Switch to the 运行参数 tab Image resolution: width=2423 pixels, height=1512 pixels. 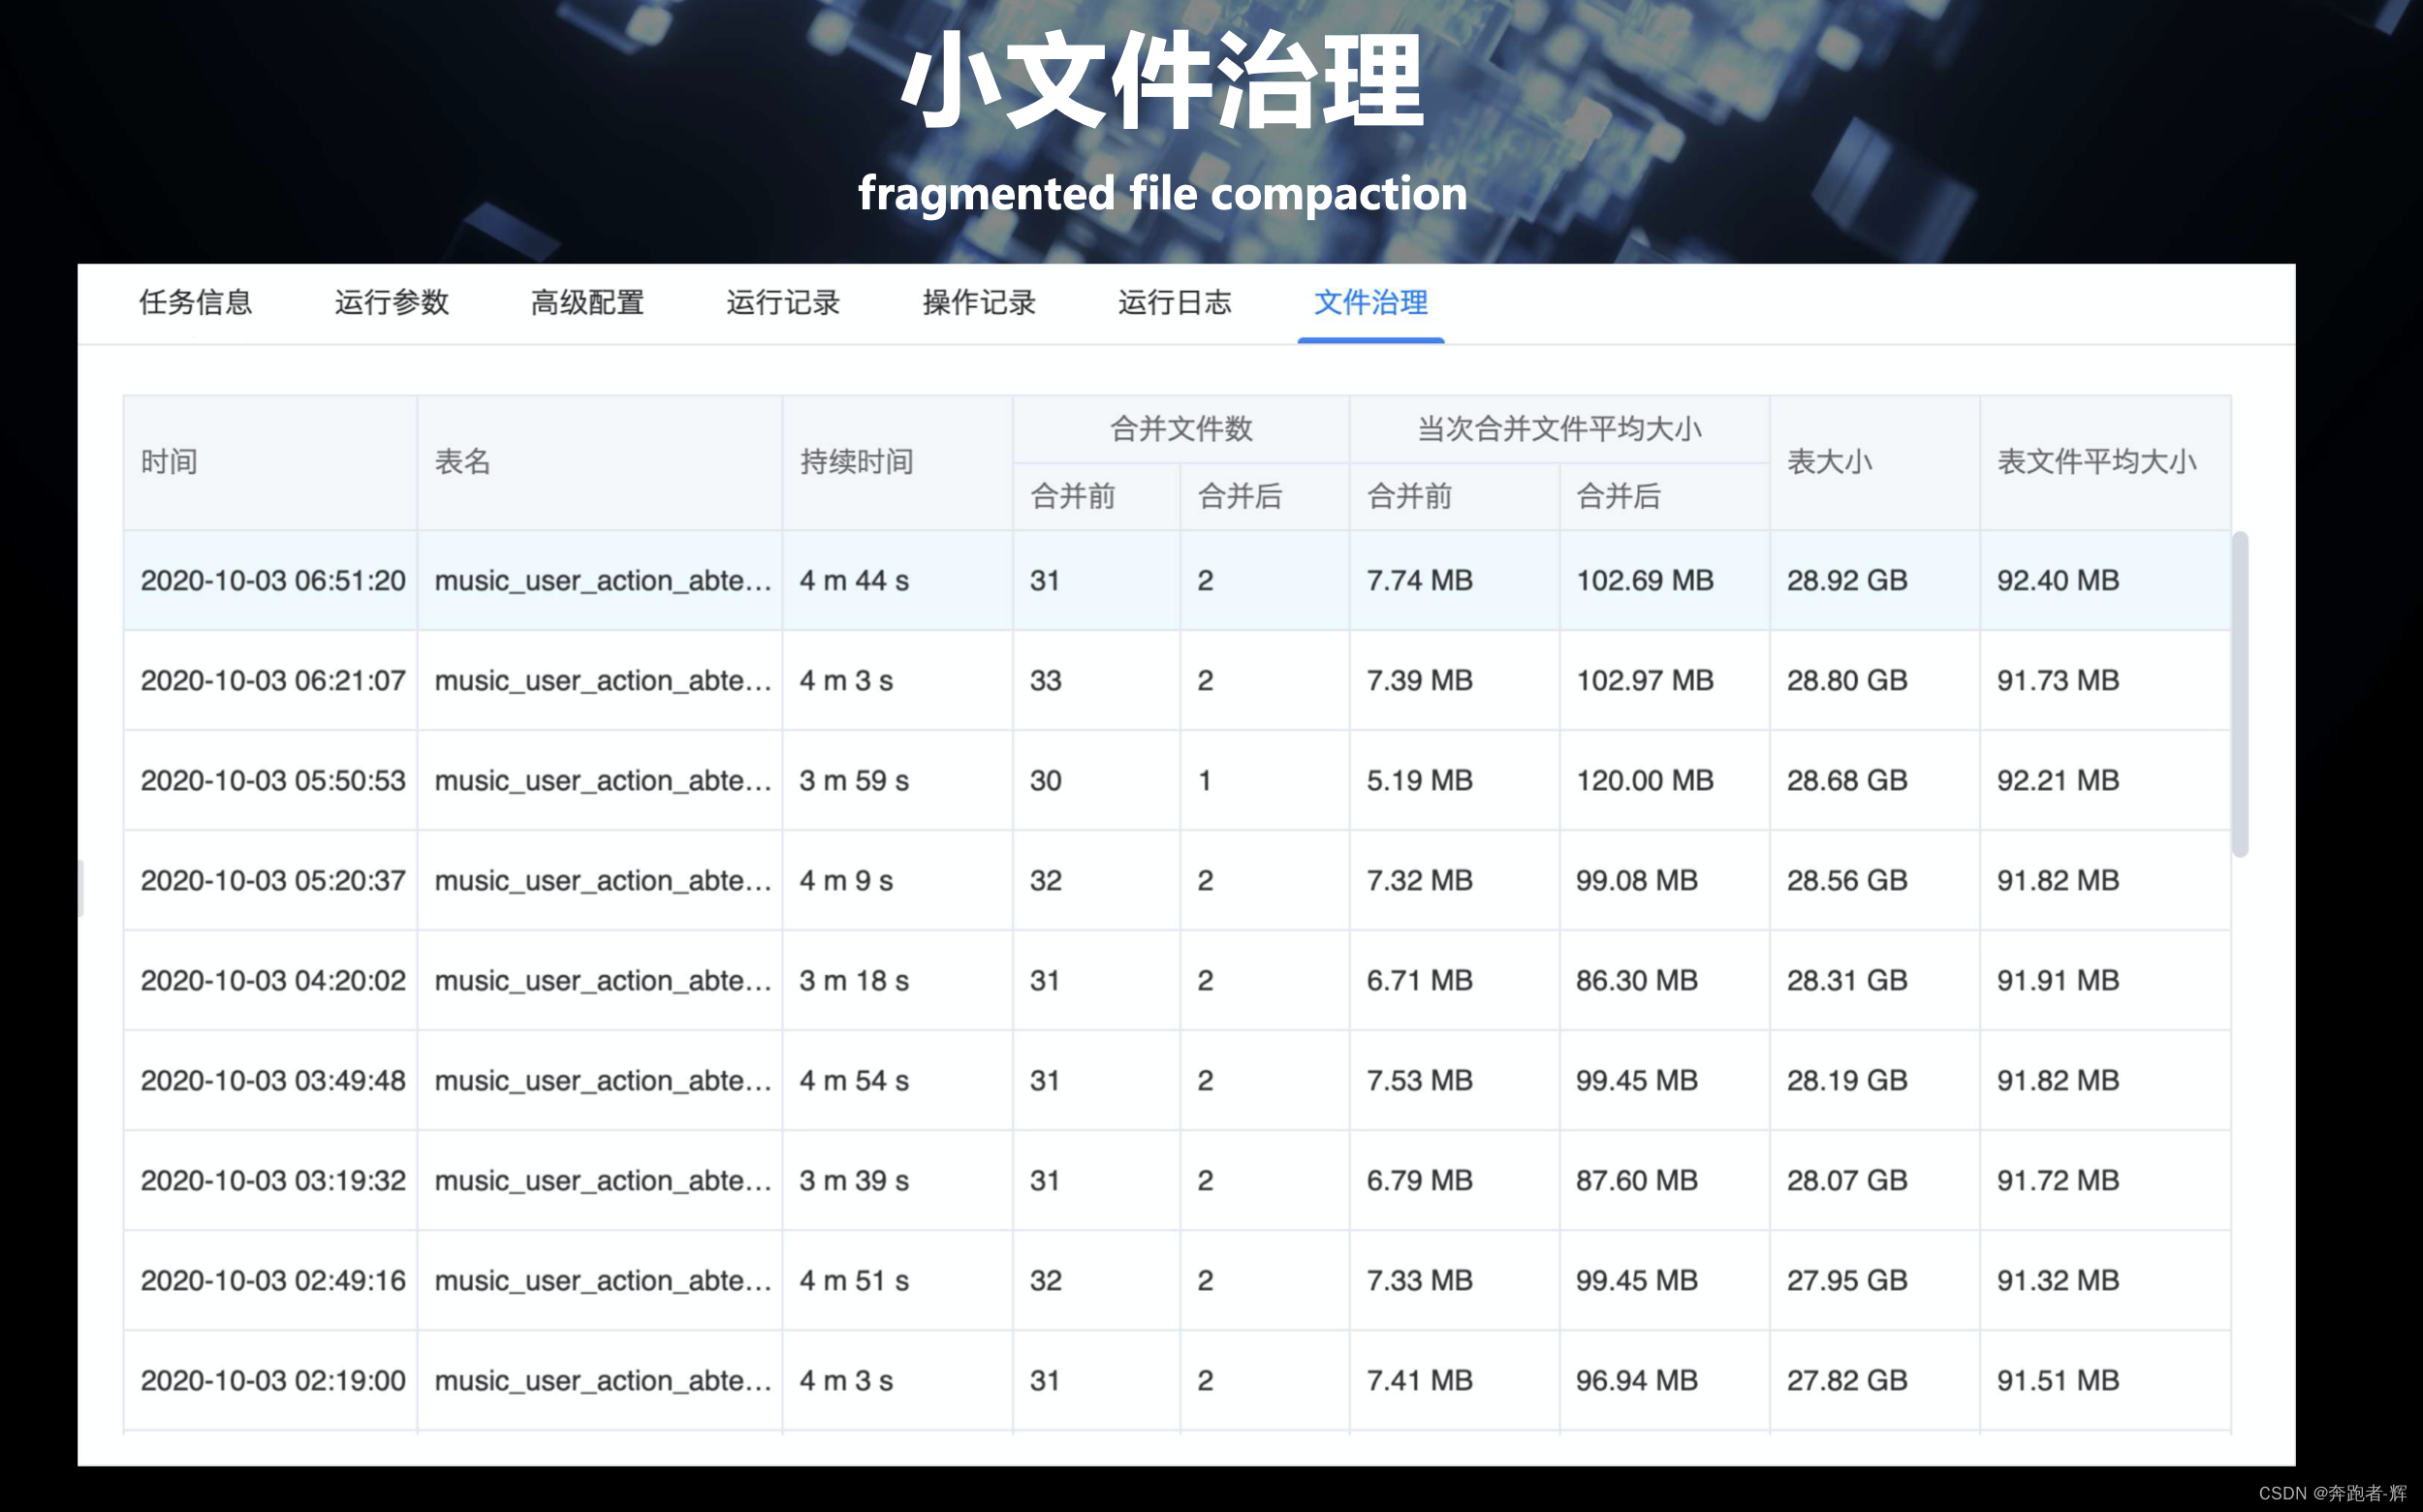pos(391,302)
